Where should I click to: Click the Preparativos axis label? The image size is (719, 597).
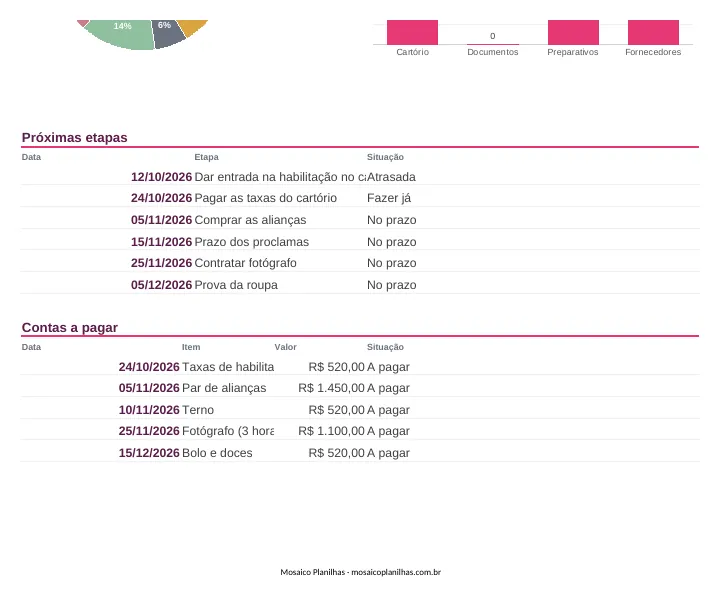[573, 52]
